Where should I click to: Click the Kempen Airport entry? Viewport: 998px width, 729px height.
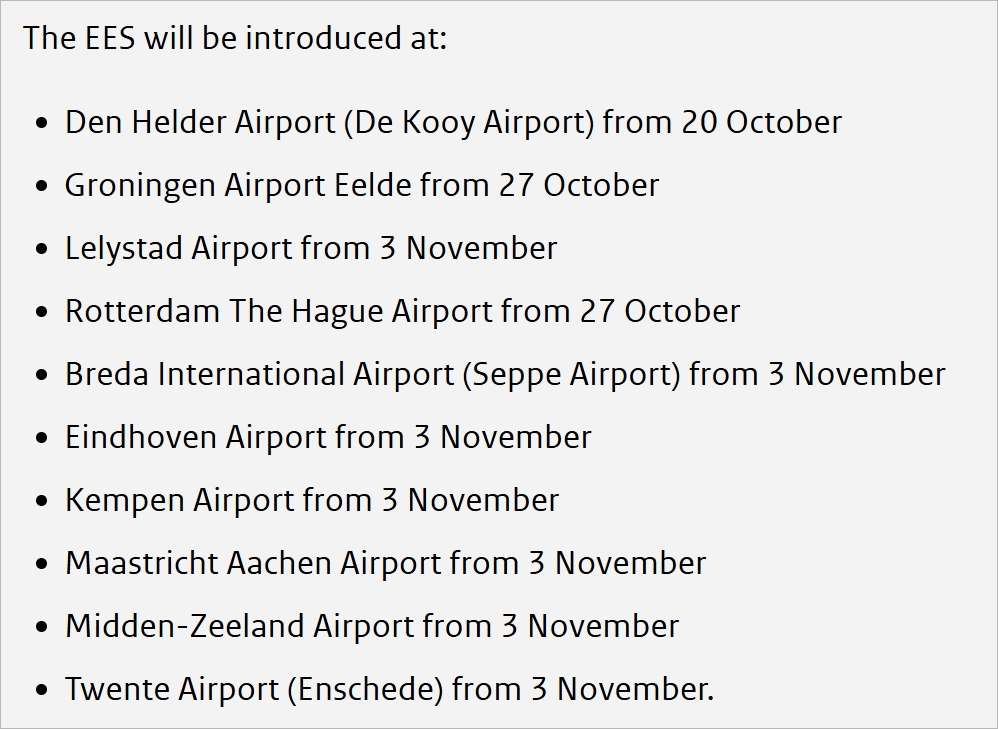click(312, 501)
